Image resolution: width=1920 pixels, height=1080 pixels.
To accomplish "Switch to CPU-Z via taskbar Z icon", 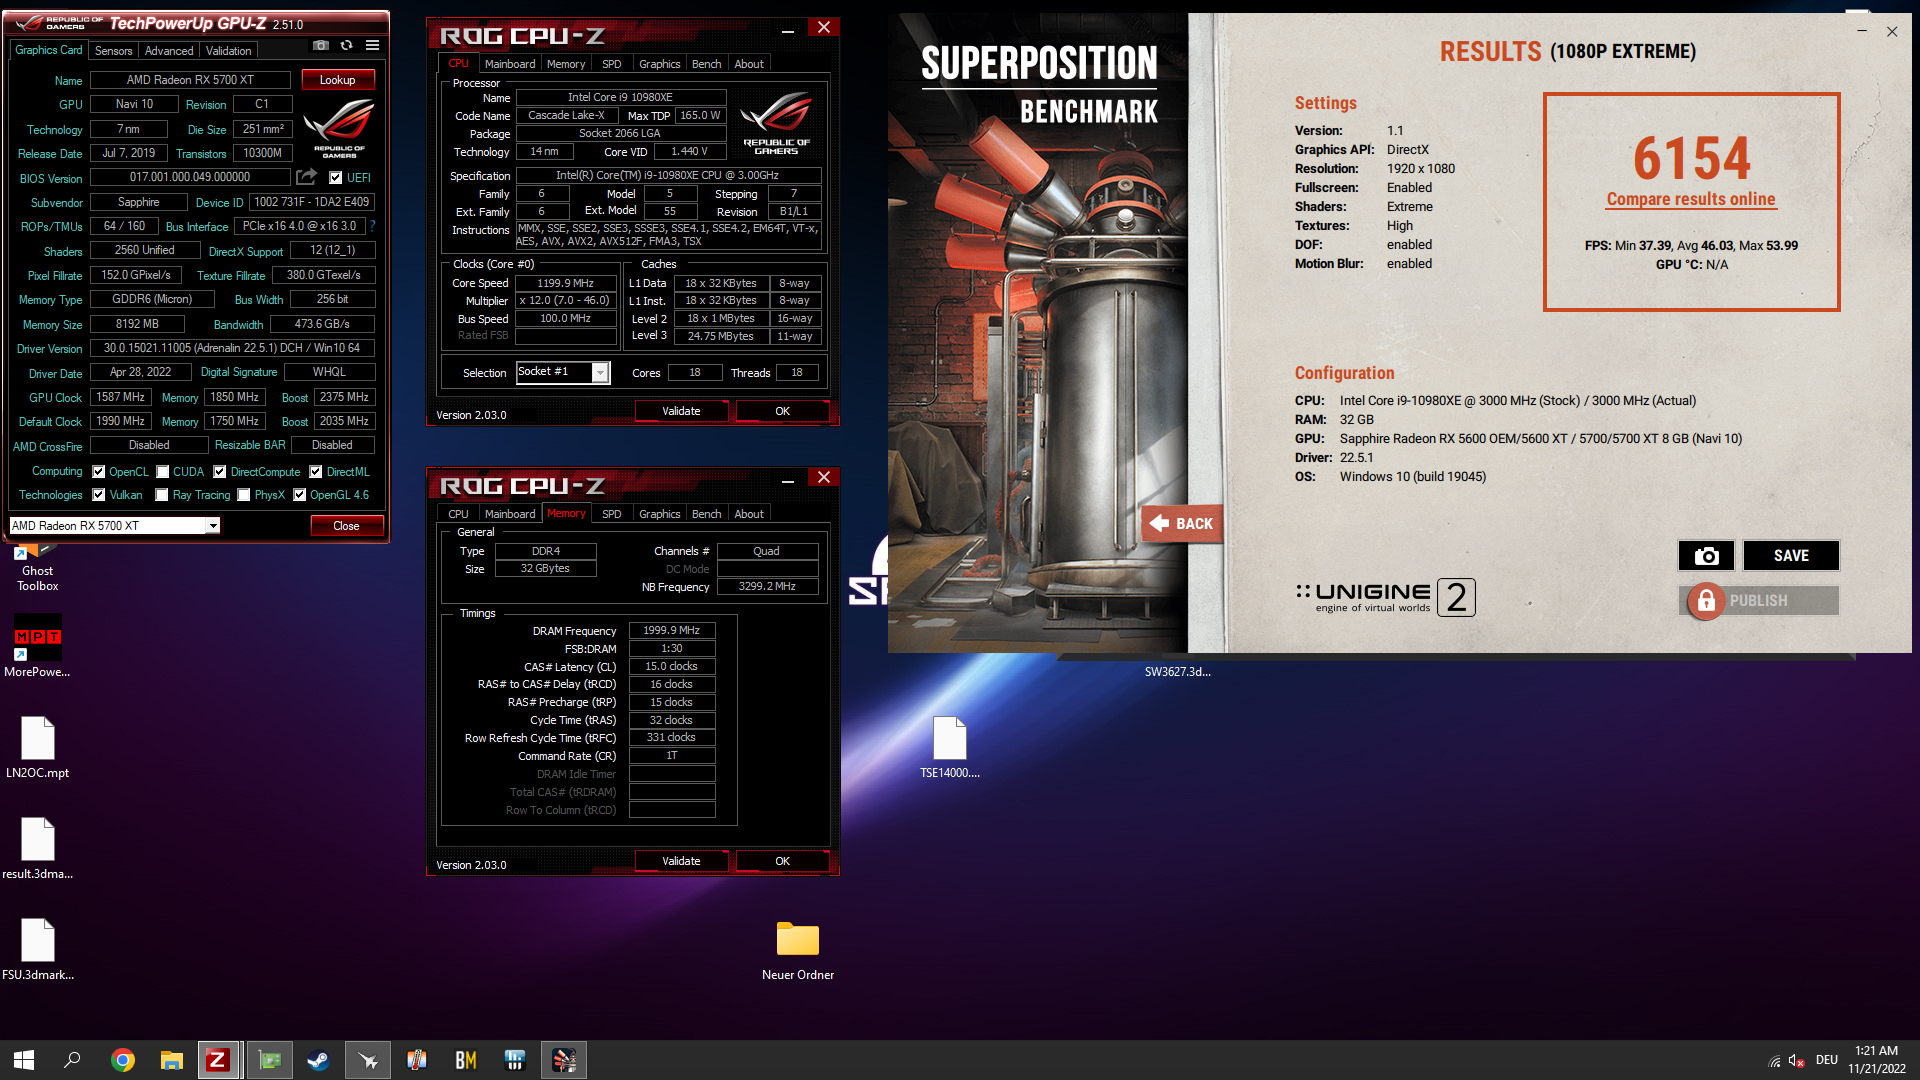I will 218,1060.
